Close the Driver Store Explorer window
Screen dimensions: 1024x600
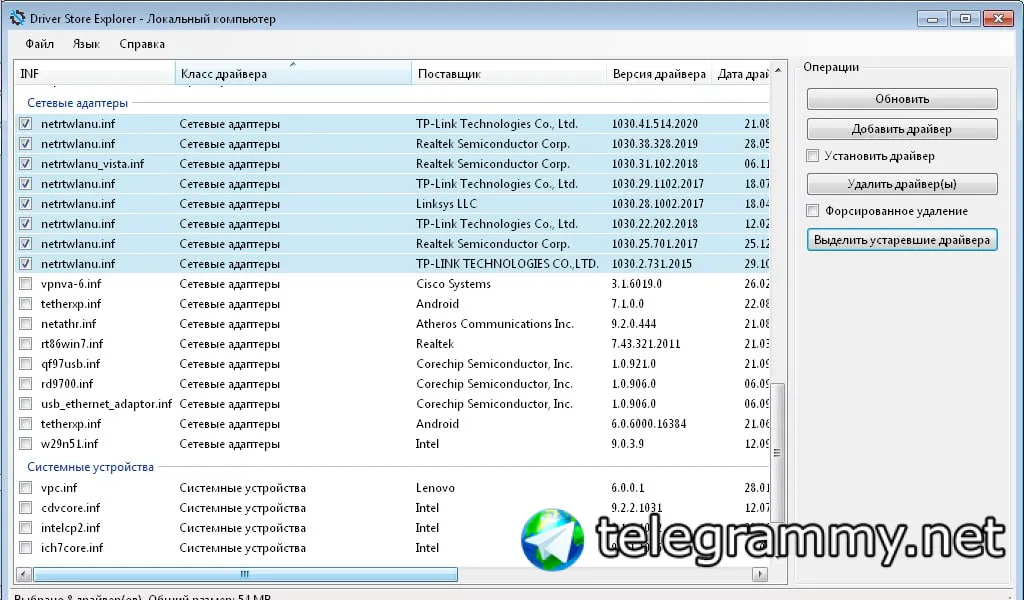click(998, 19)
